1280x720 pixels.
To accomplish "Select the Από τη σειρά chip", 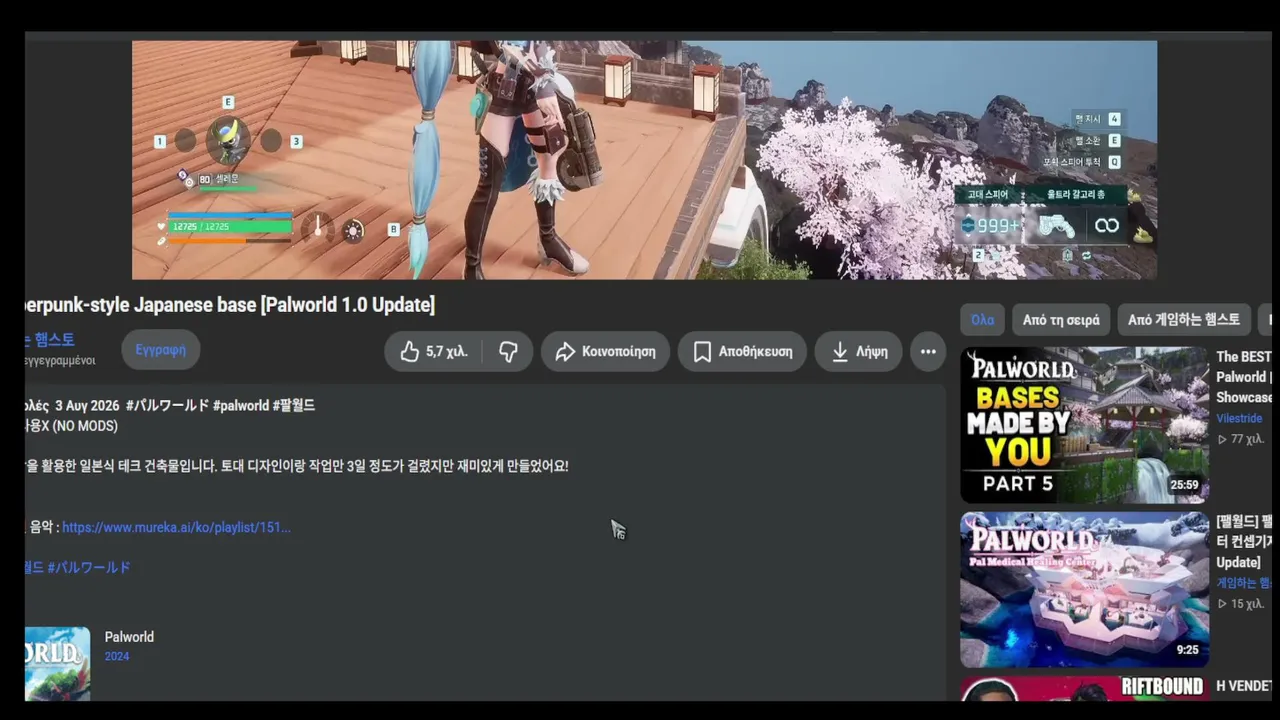I will (x=1061, y=320).
